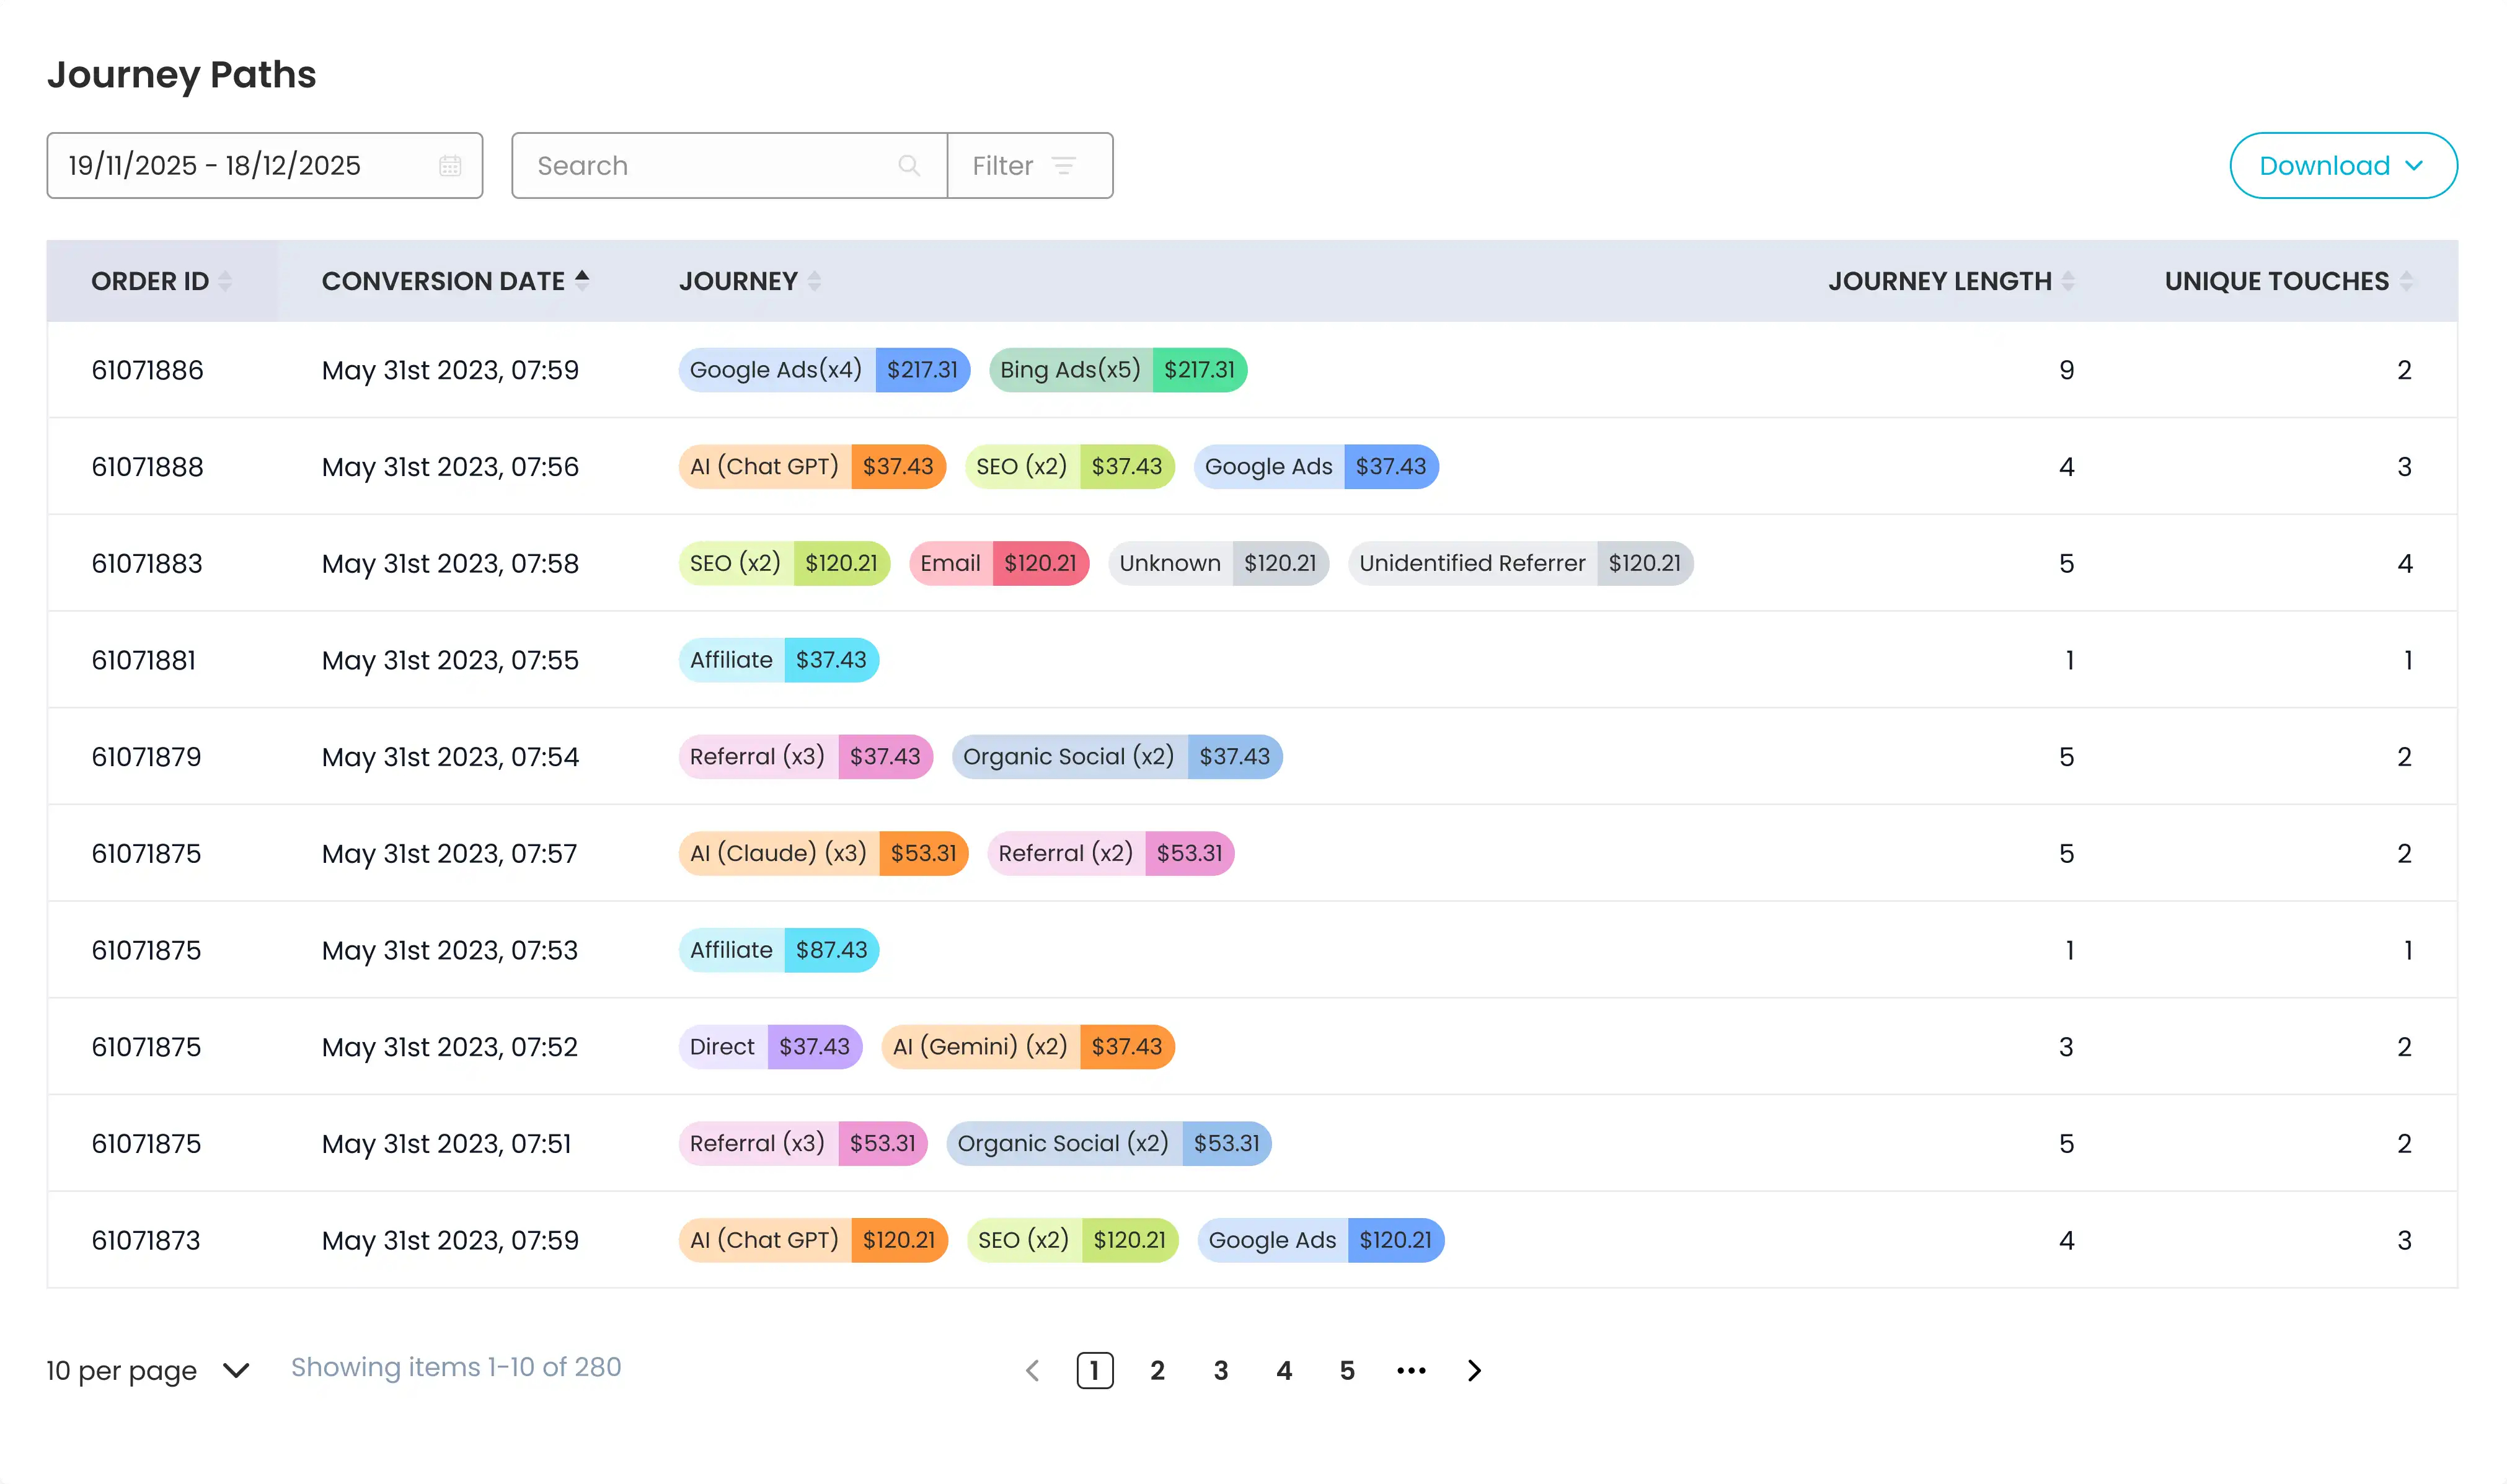Open the calendar icon in date range field
The image size is (2507, 1484).
(x=450, y=166)
